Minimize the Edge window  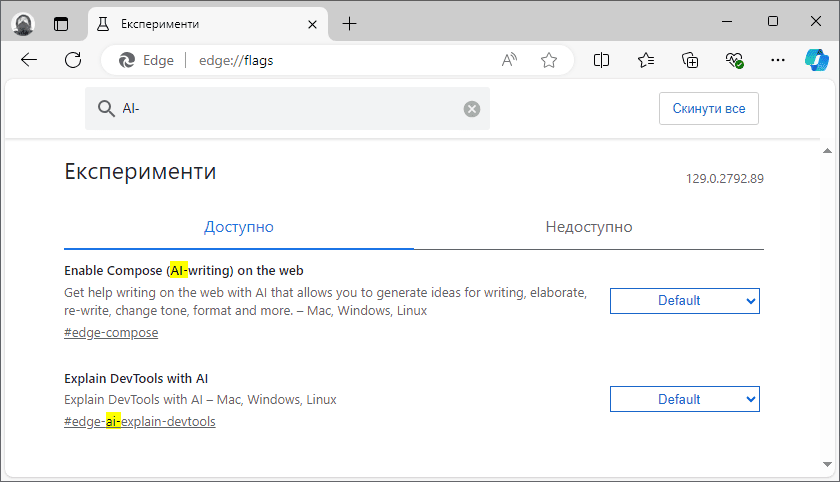point(727,21)
